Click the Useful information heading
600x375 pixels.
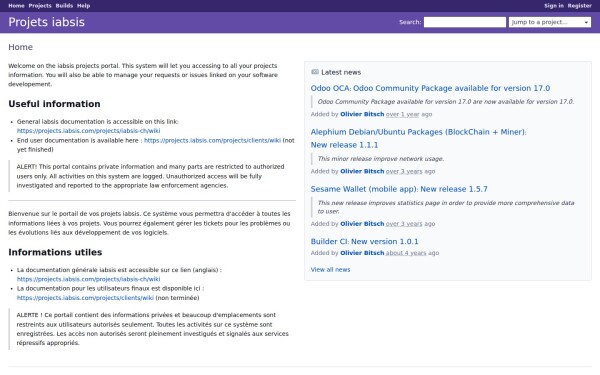coord(54,104)
